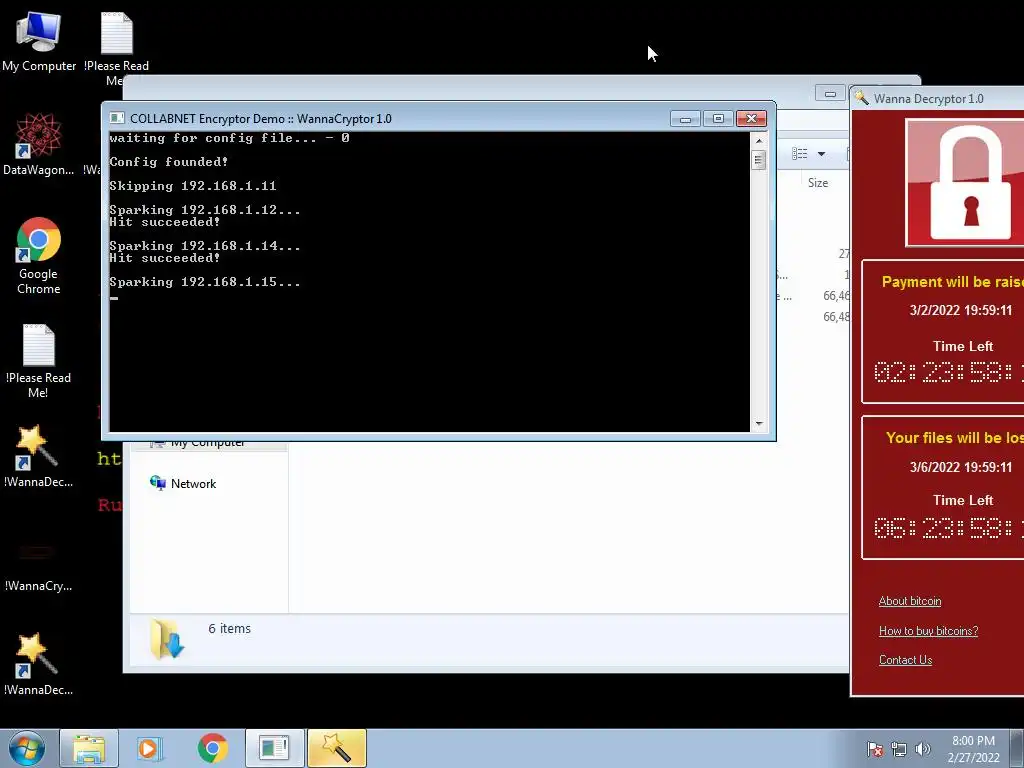Minimize the Explorer window behind the console
This screenshot has height=768, width=1024.
pyautogui.click(x=830, y=93)
